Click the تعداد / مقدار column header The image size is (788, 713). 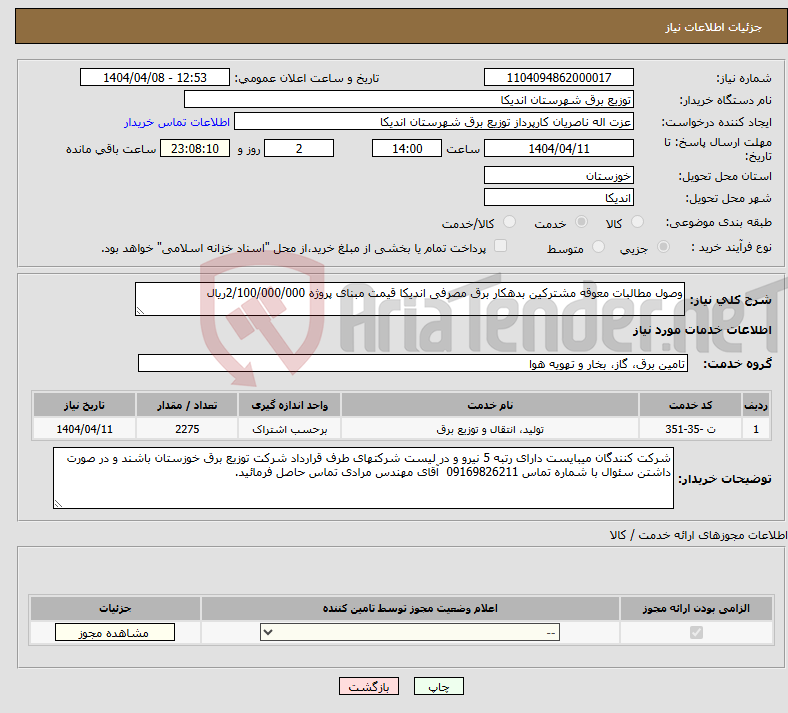187,405
